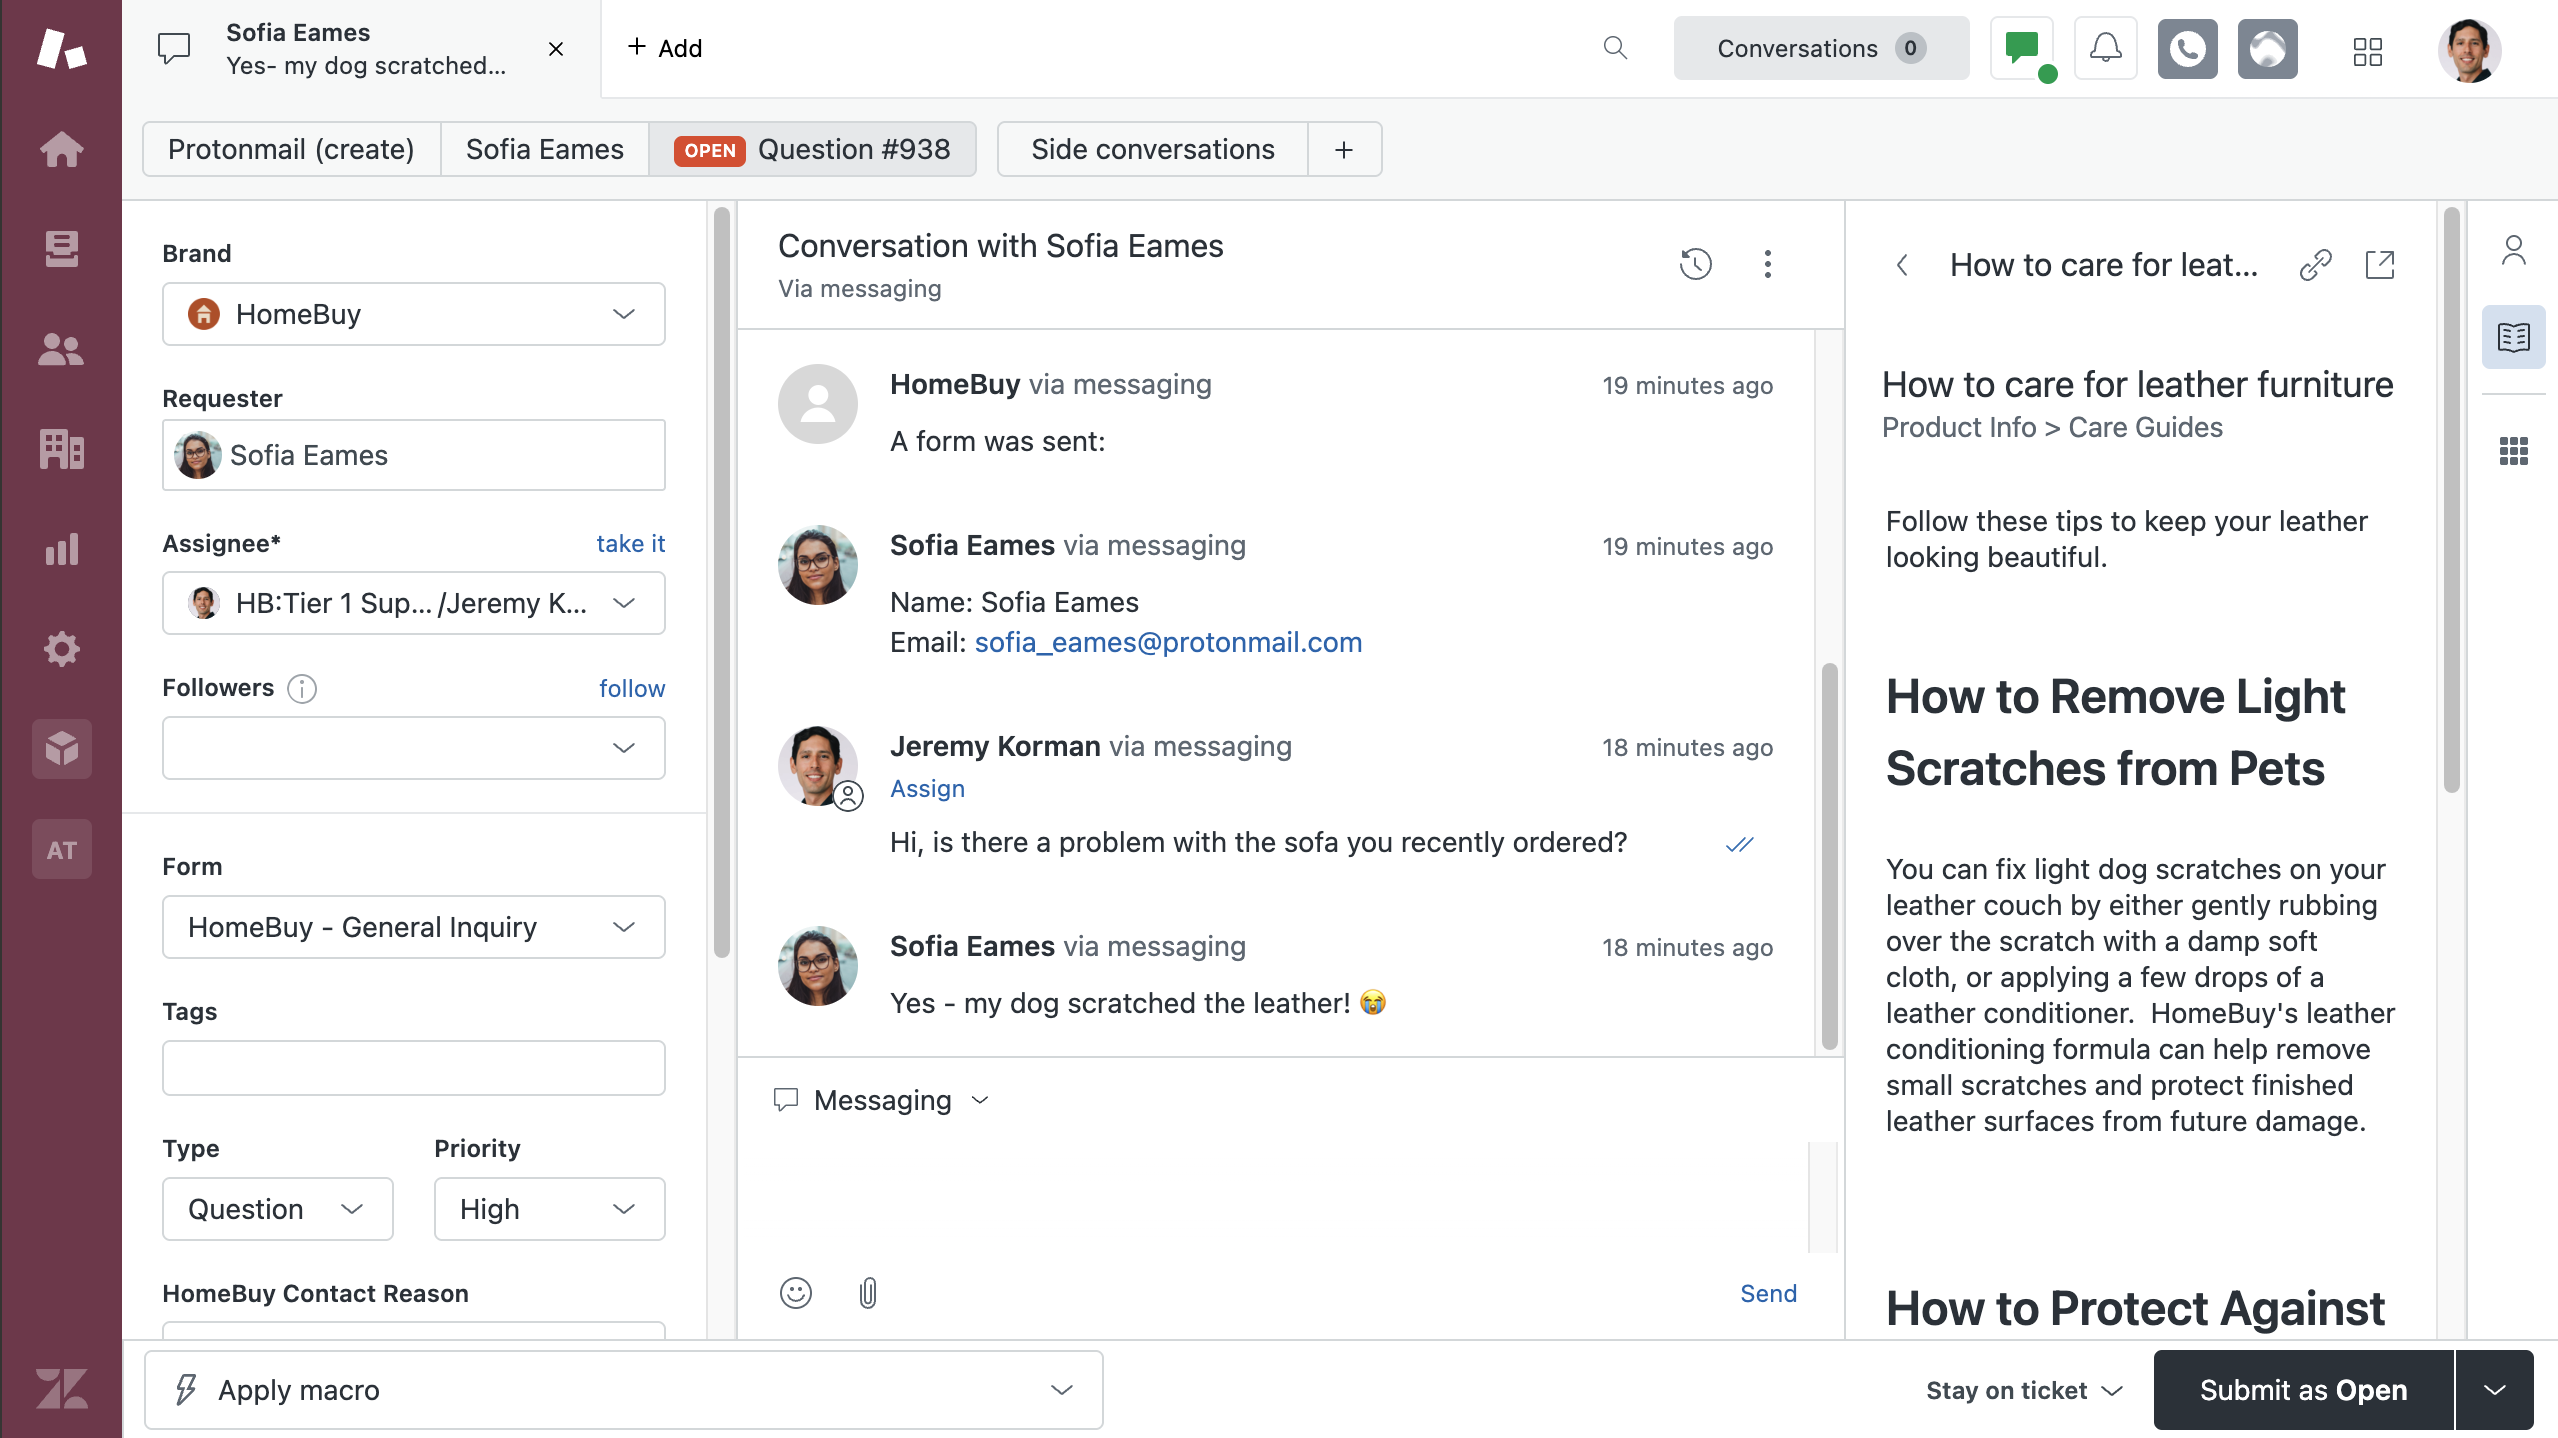2558x1438 pixels.
Task: Expand the Brand HomeBuy dropdown
Action: 413,314
